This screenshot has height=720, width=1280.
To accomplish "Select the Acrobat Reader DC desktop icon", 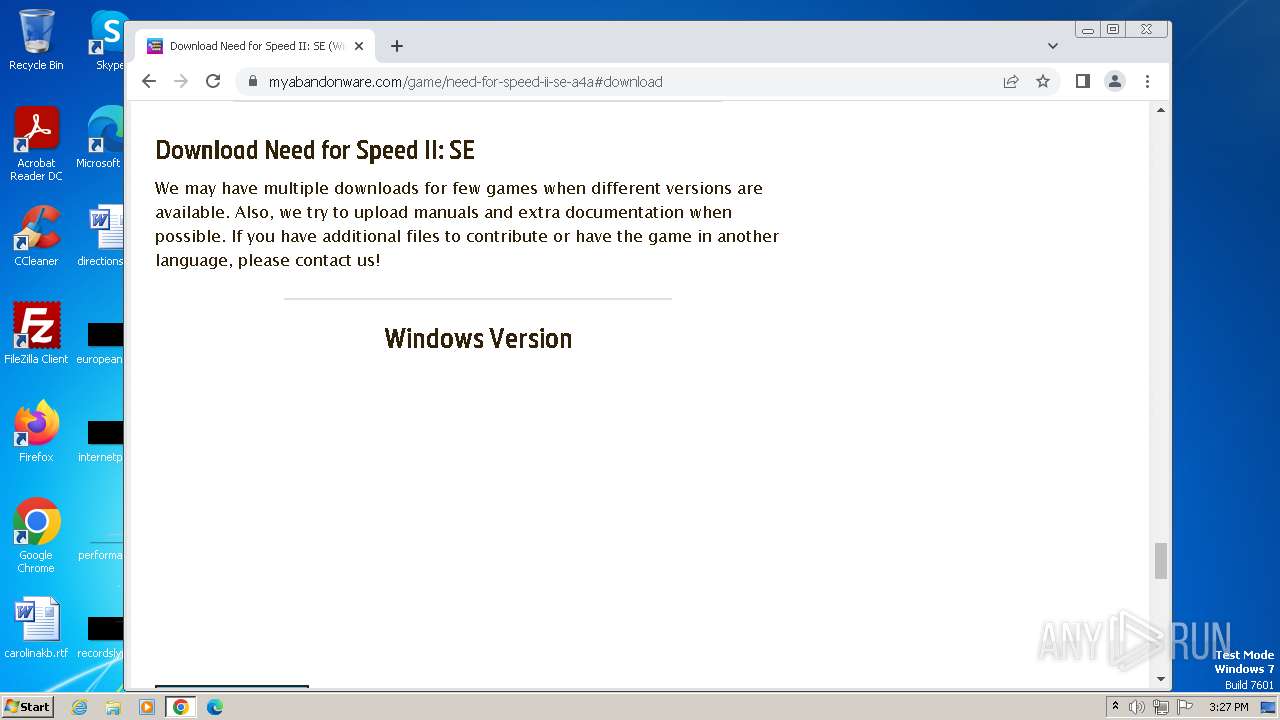I will click(36, 144).
